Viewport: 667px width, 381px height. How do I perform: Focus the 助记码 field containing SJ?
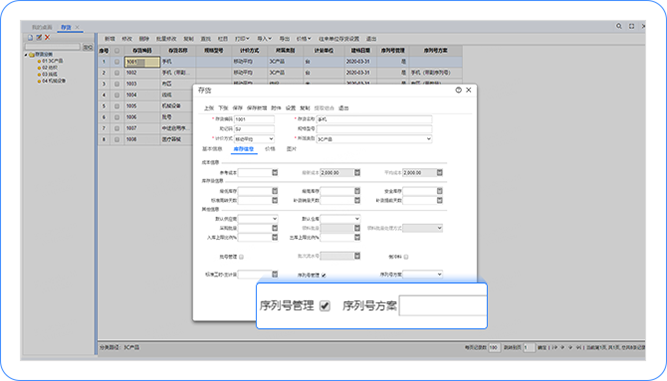pos(254,129)
